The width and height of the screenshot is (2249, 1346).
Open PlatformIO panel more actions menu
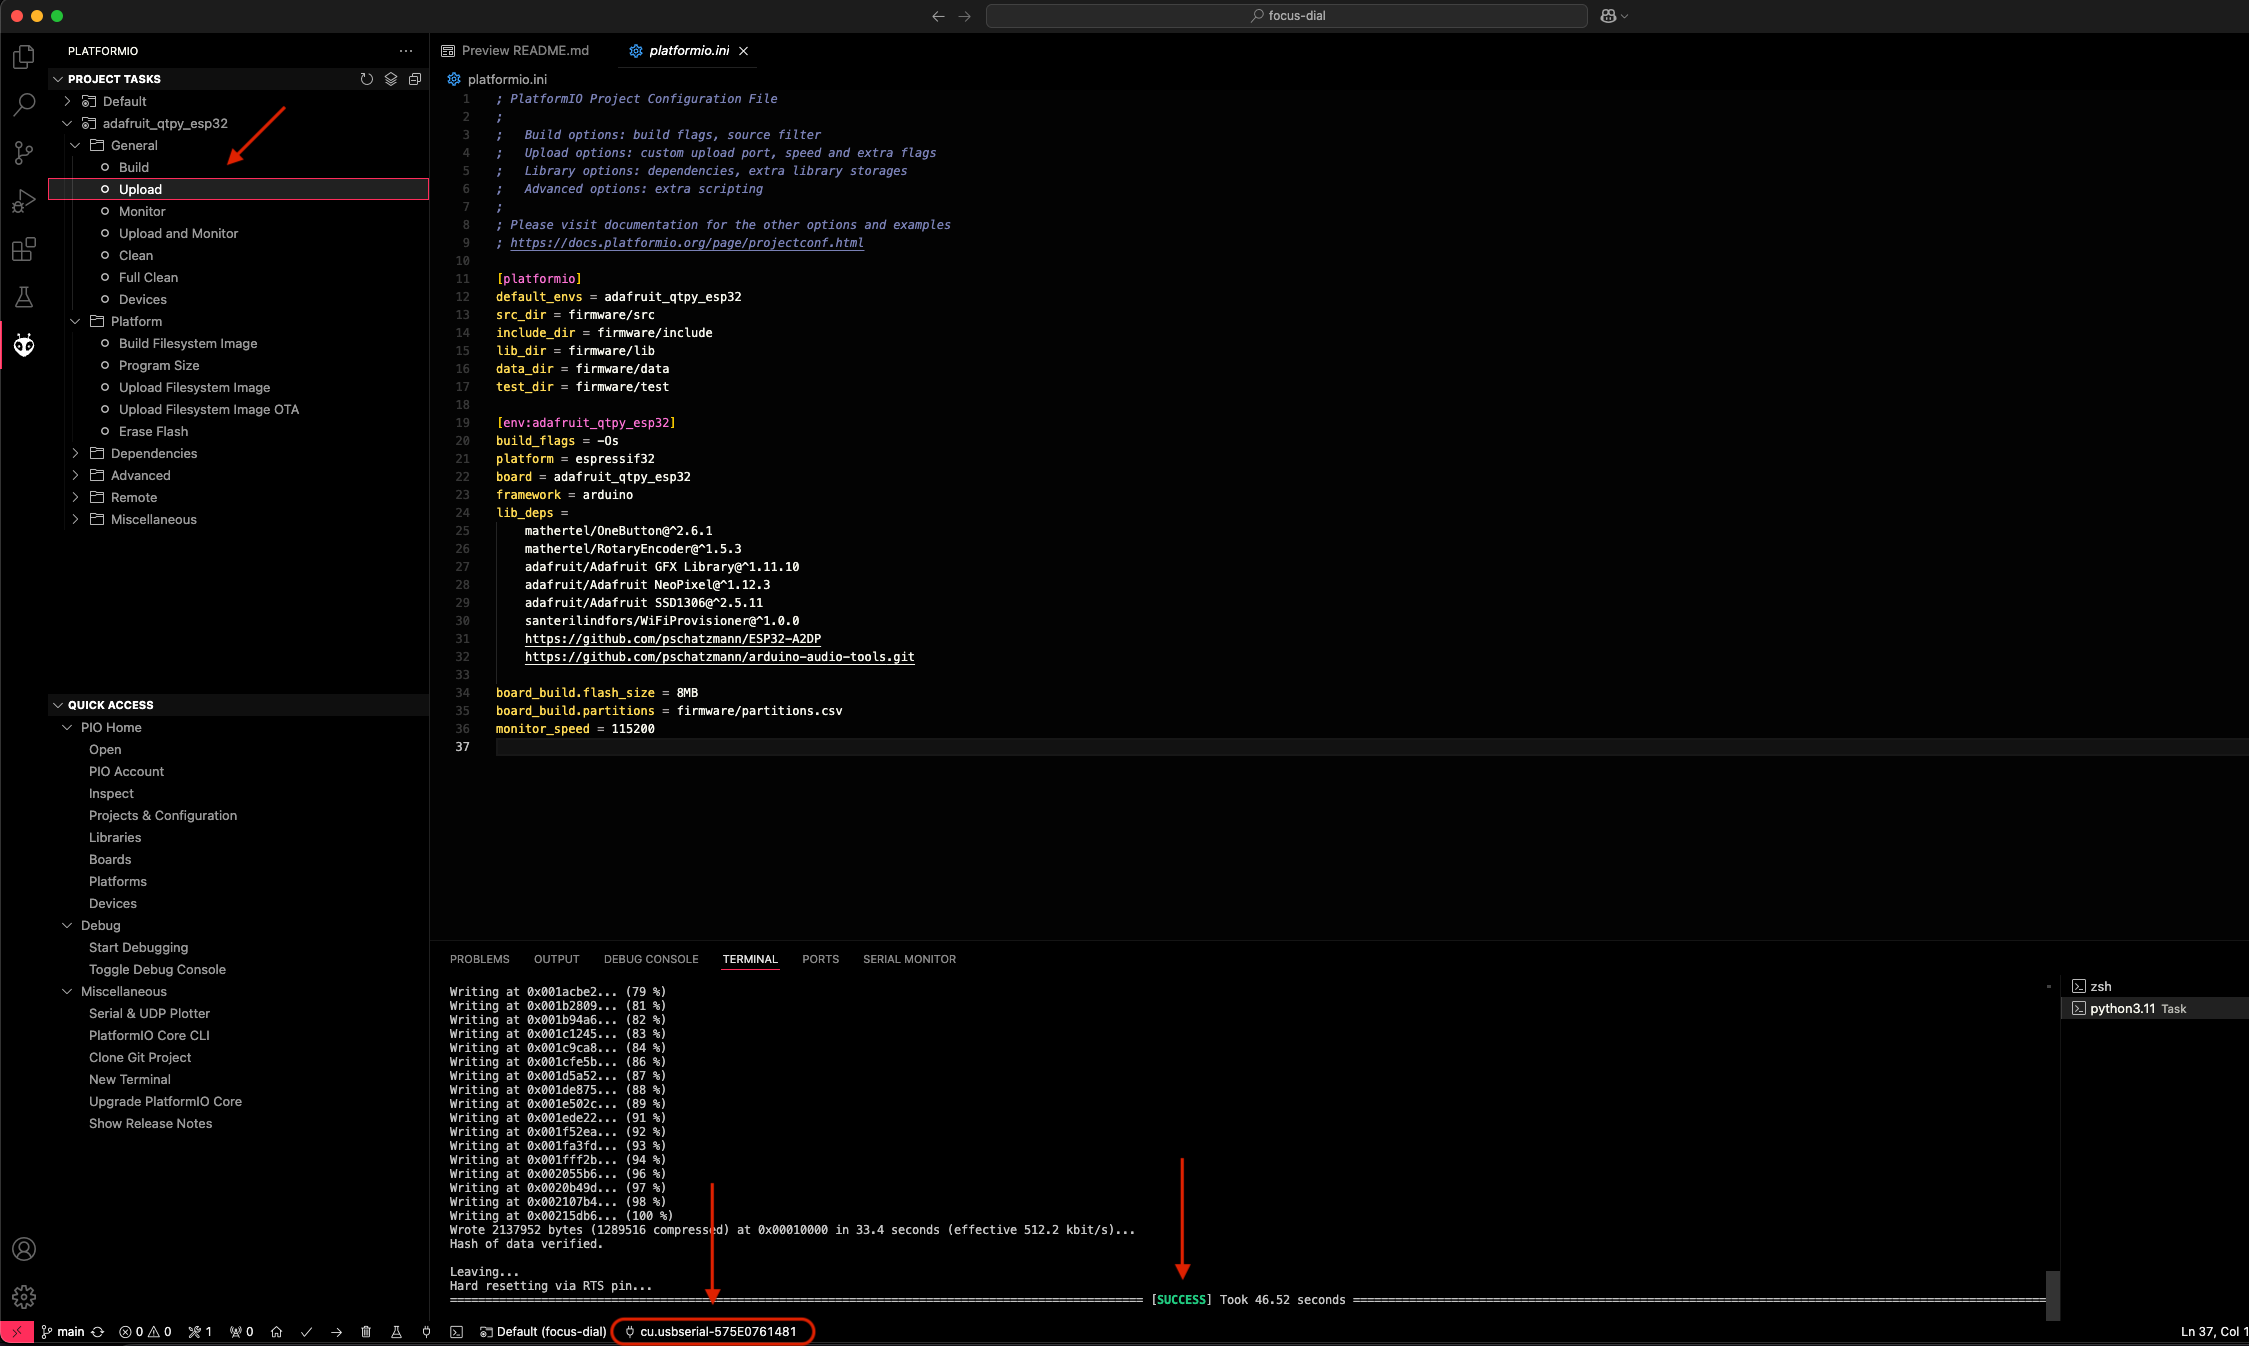(406, 51)
